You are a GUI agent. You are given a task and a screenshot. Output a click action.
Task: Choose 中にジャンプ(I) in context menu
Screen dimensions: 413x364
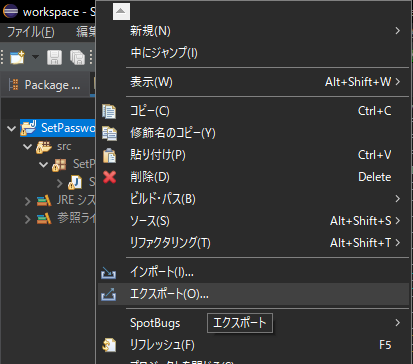(254, 53)
